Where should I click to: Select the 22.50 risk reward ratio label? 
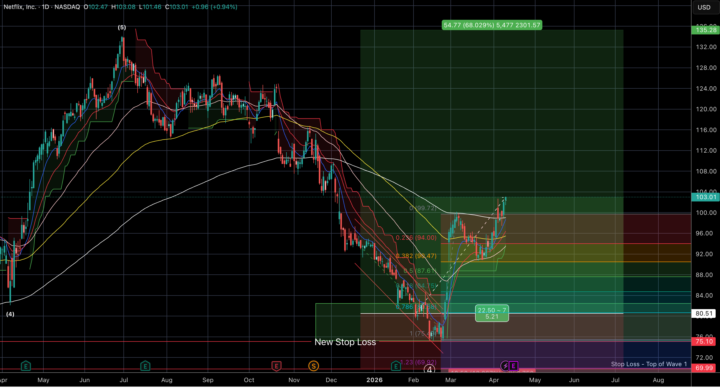(x=492, y=313)
